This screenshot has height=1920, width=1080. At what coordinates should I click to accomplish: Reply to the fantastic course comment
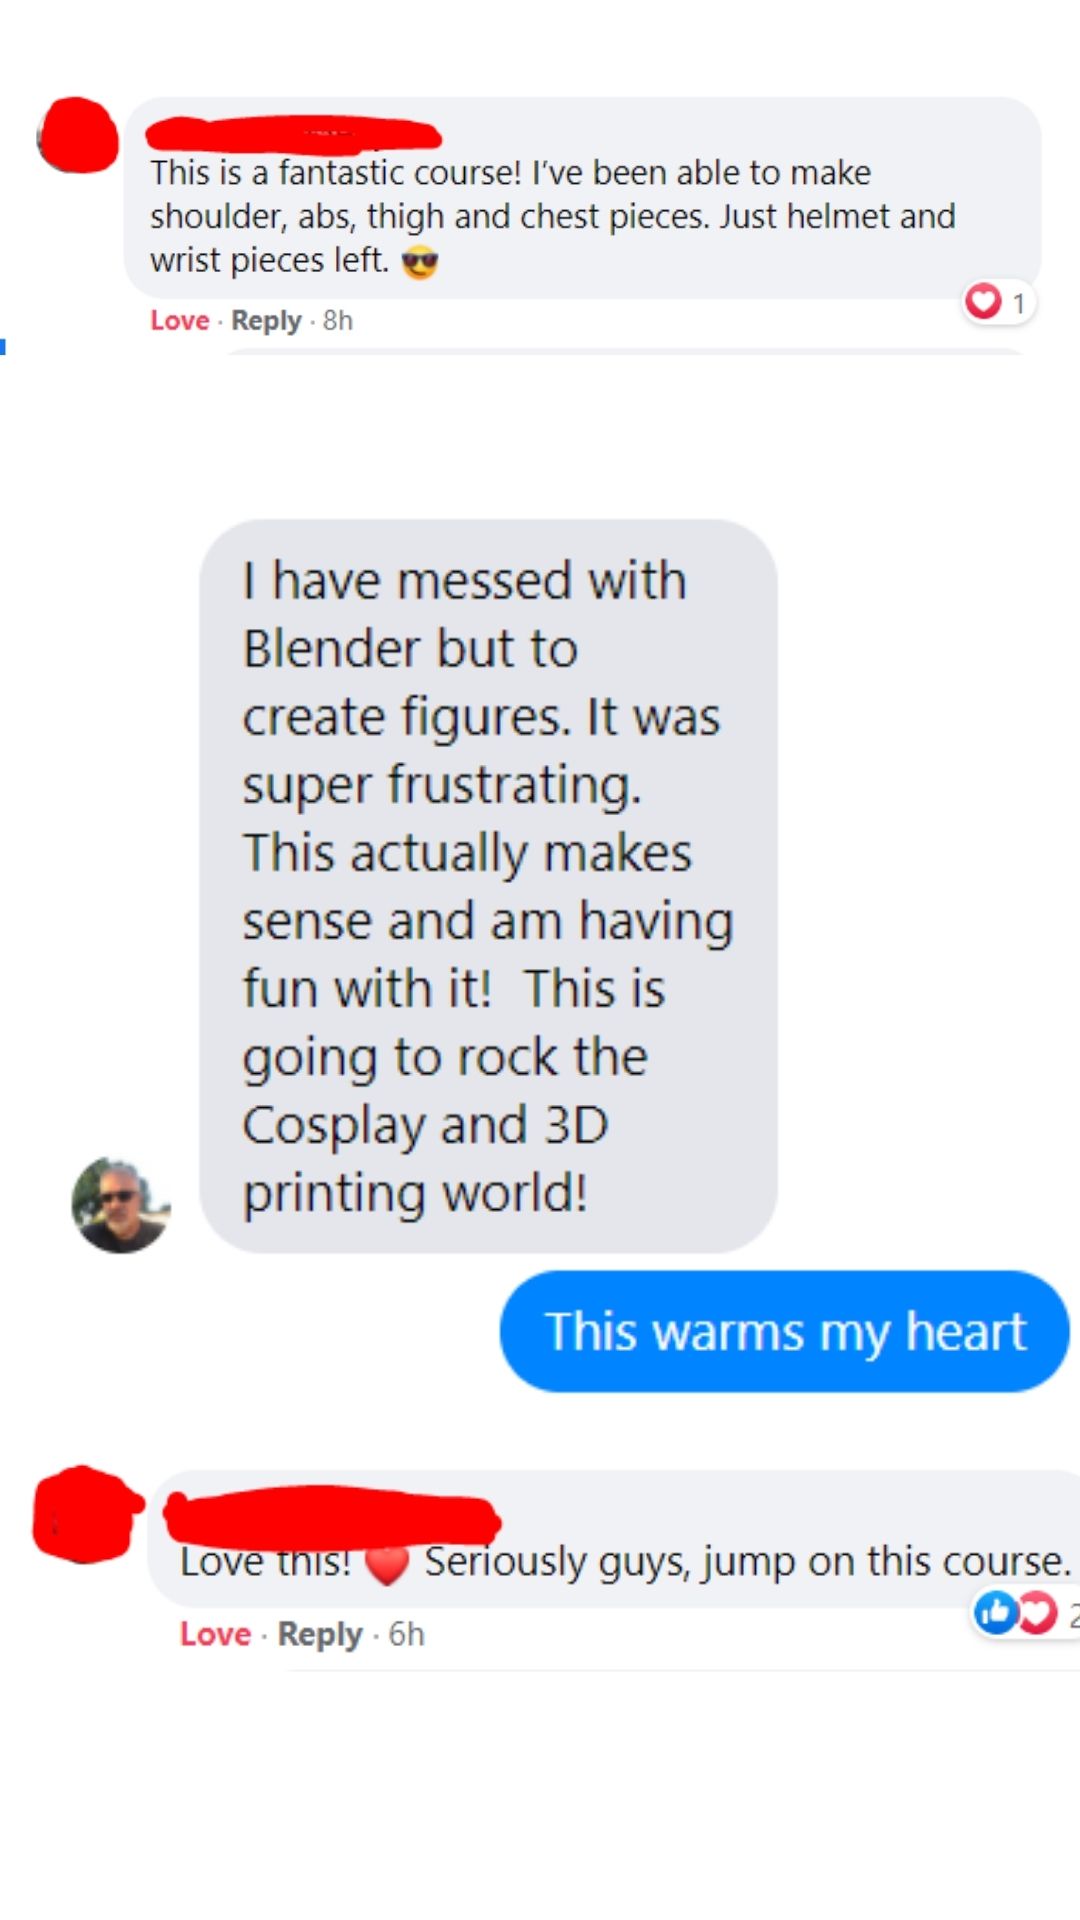(266, 320)
